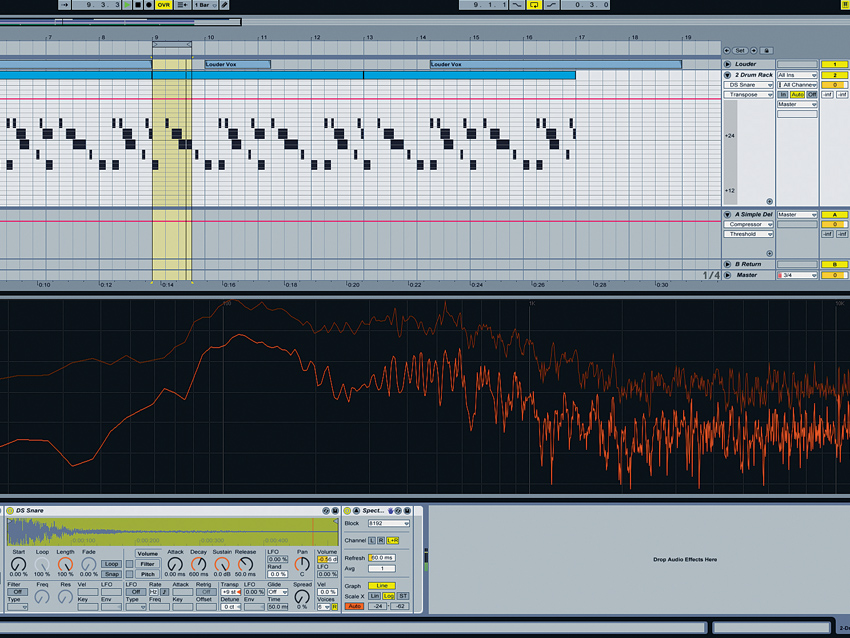Image resolution: width=850 pixels, height=638 pixels.
Task: Open the 1 Bar quantization menu
Action: tap(206, 5)
